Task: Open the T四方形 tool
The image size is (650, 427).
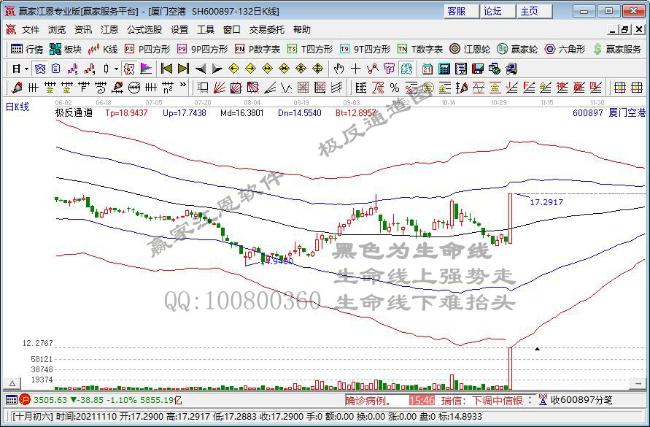Action: (310, 49)
